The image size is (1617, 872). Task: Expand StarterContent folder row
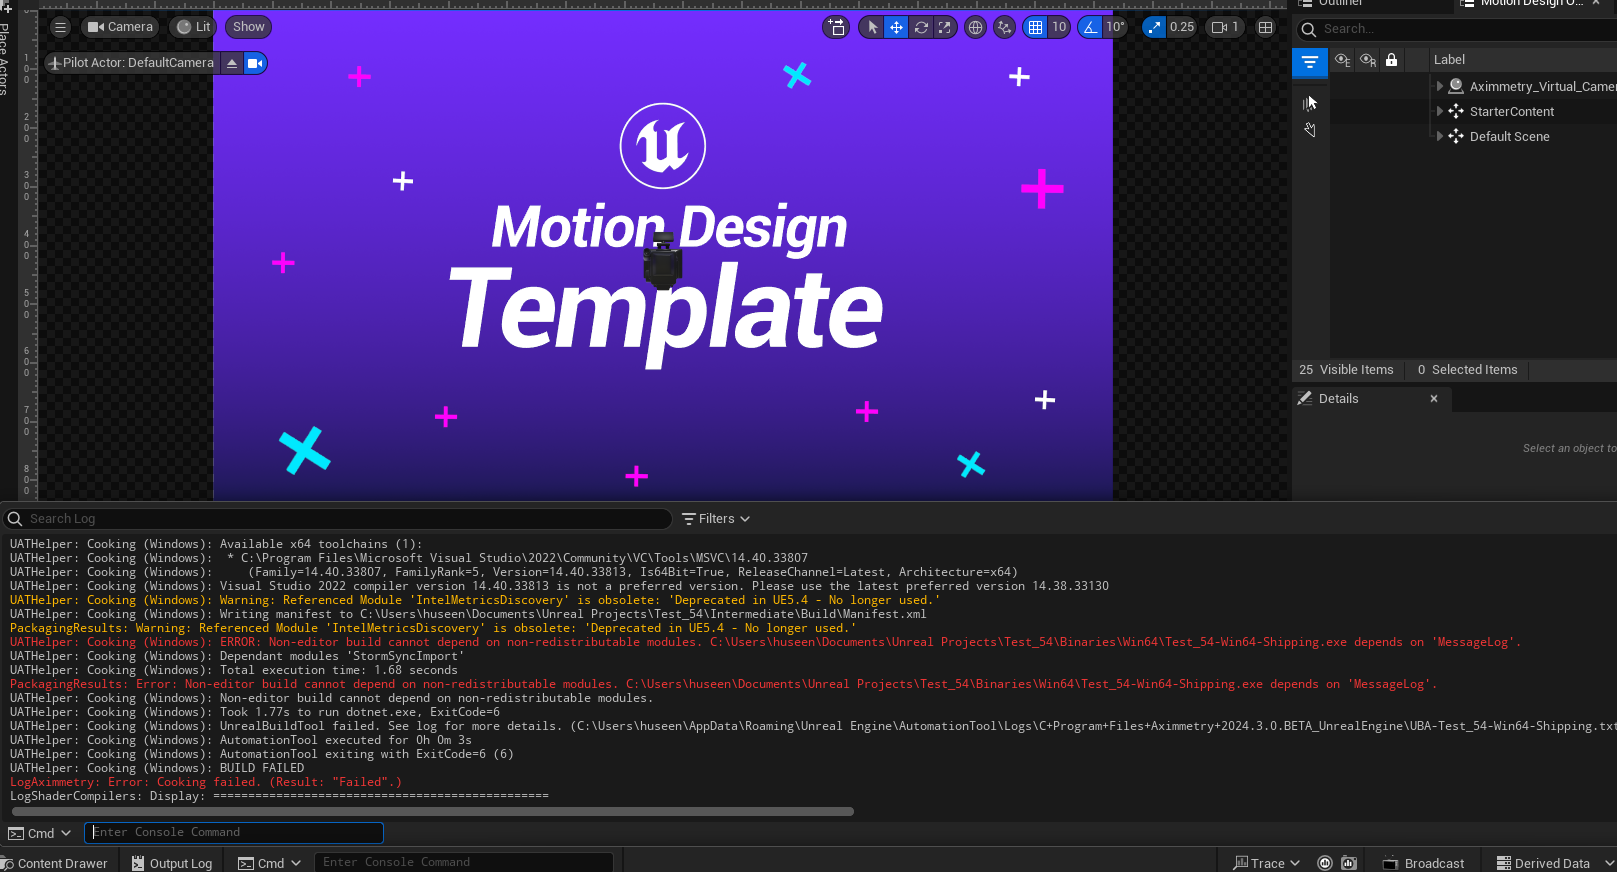1440,111
